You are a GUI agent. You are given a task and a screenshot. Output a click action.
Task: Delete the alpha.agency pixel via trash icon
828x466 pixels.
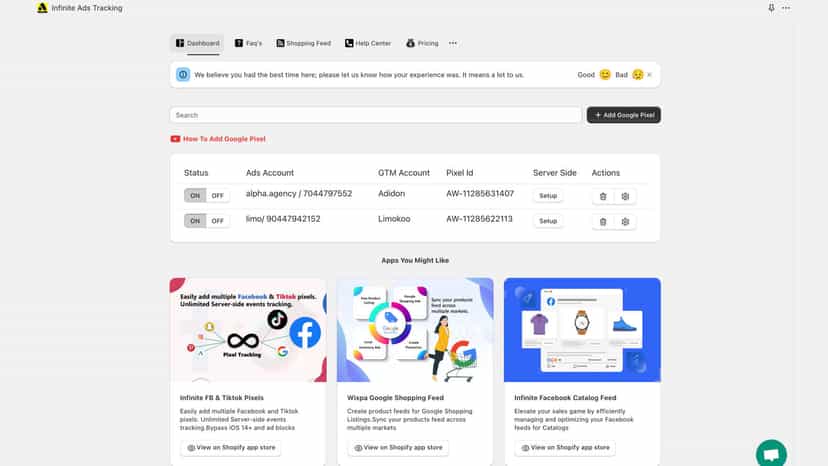(603, 197)
